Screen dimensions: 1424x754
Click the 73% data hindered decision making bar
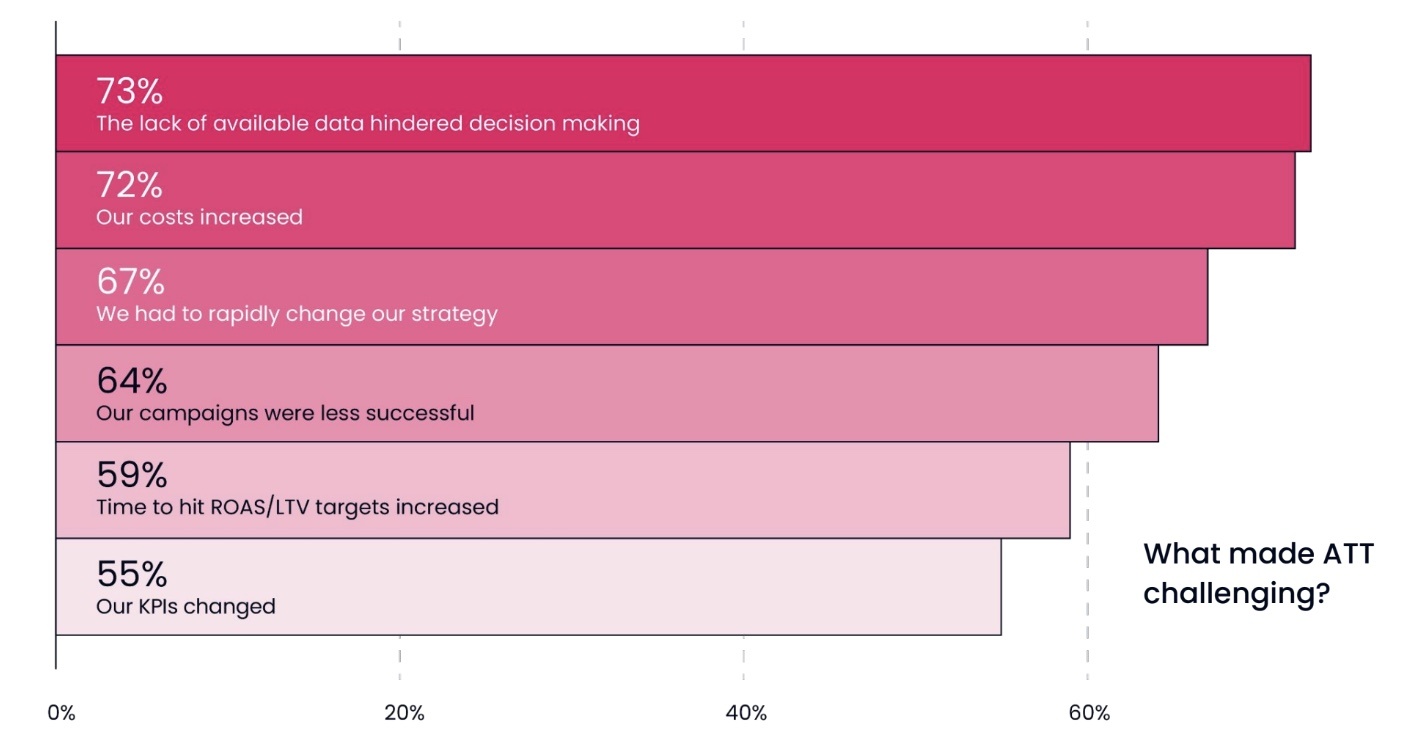(683, 103)
